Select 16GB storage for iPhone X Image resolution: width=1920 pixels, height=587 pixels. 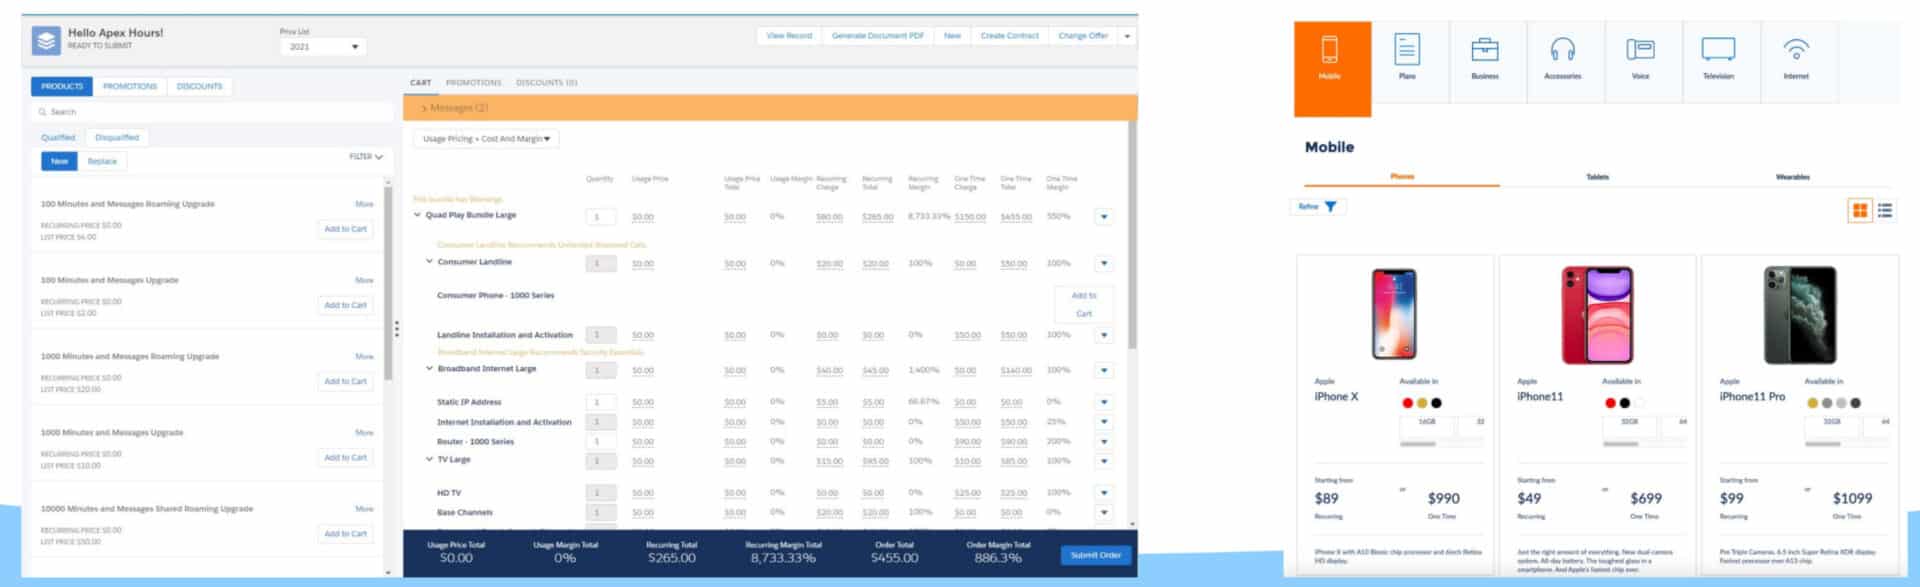[1427, 424]
